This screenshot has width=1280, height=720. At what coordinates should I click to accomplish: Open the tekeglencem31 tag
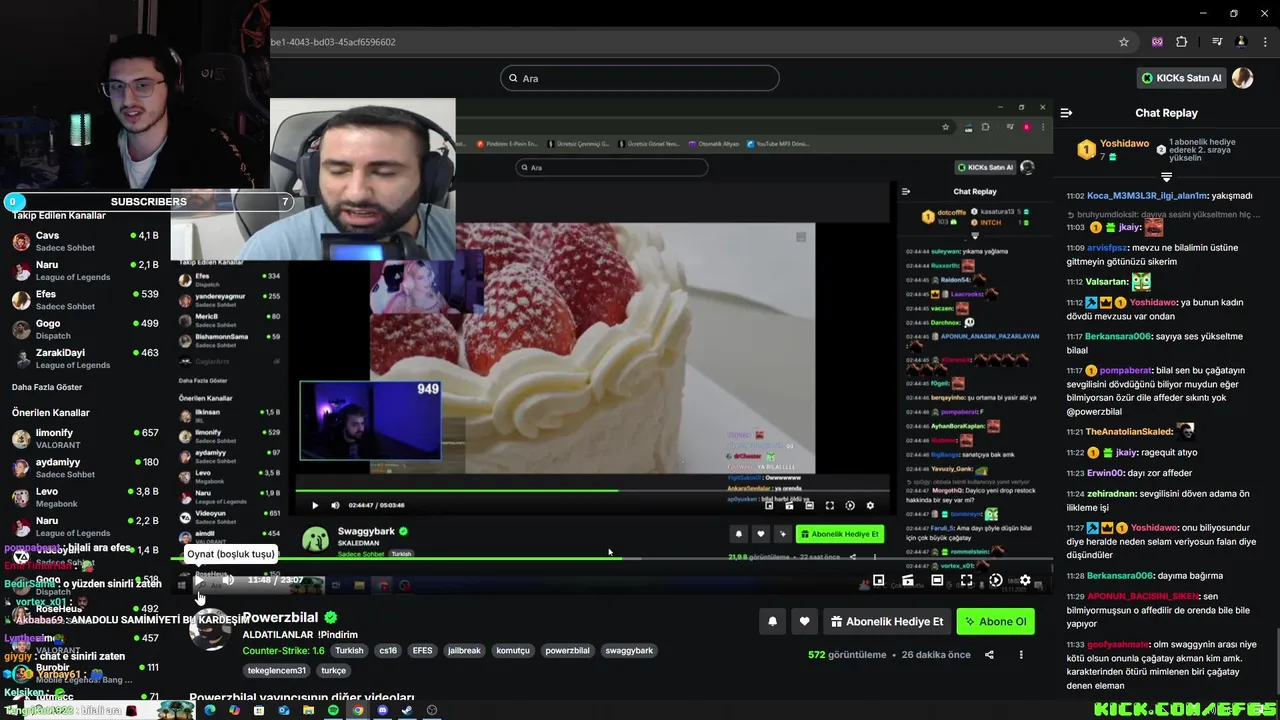277,670
